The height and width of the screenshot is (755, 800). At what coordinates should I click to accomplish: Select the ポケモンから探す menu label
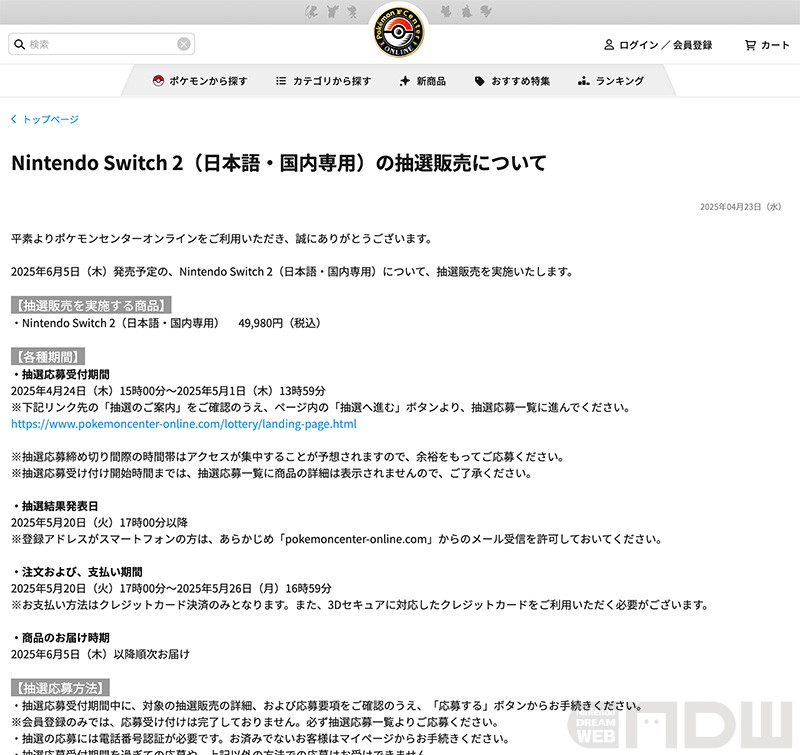point(208,81)
